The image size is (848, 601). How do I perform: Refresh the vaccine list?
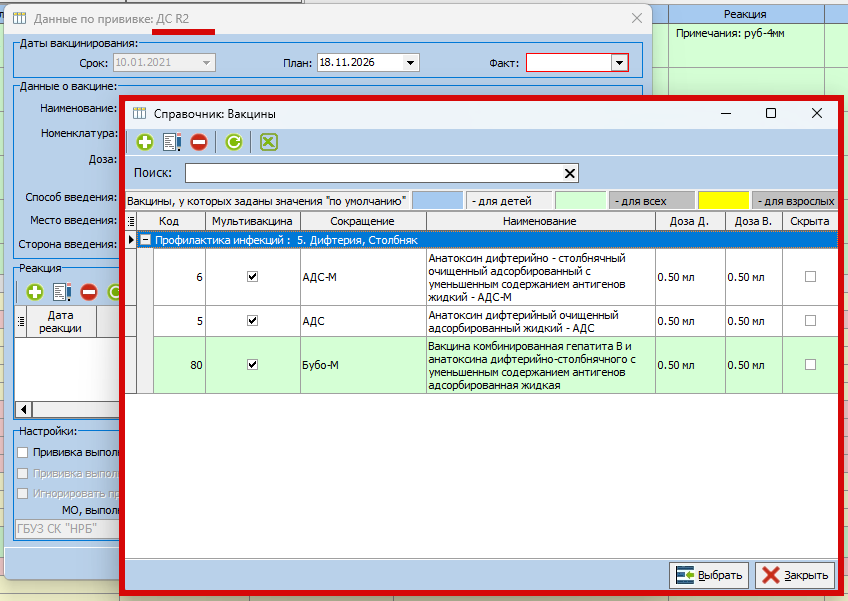[234, 142]
